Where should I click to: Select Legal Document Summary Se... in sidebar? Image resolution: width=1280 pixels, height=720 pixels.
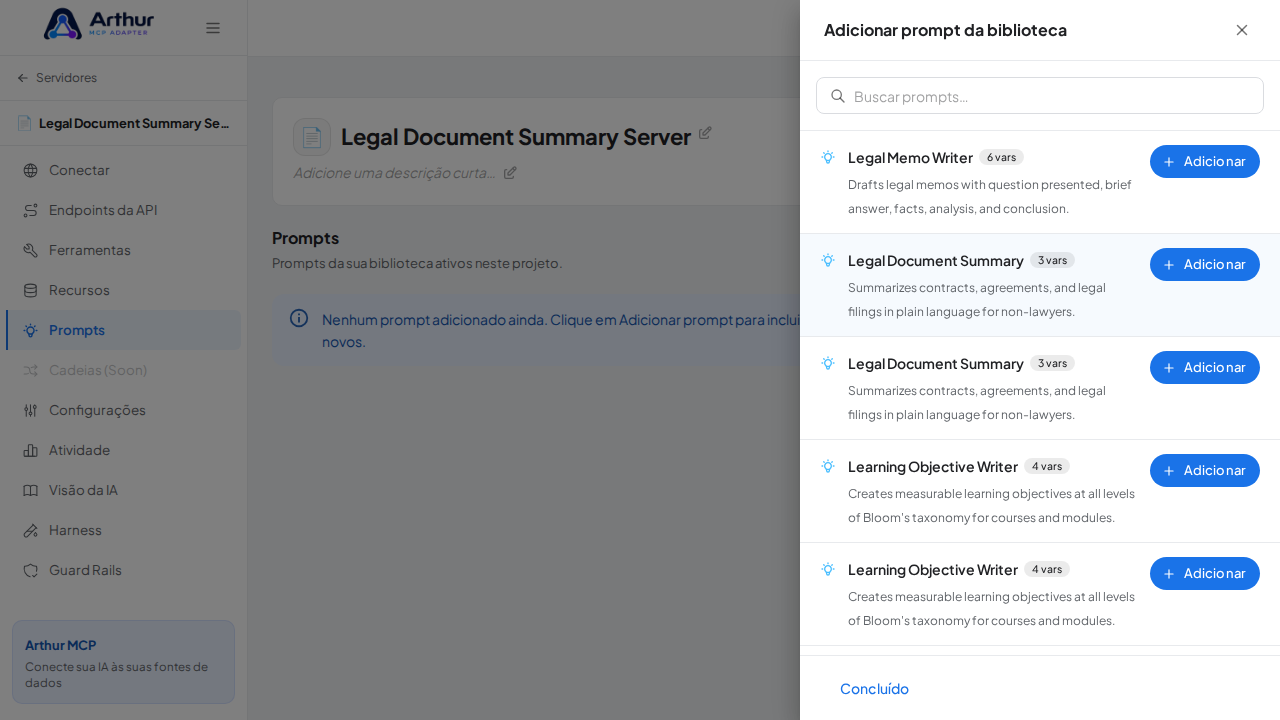click(123, 123)
